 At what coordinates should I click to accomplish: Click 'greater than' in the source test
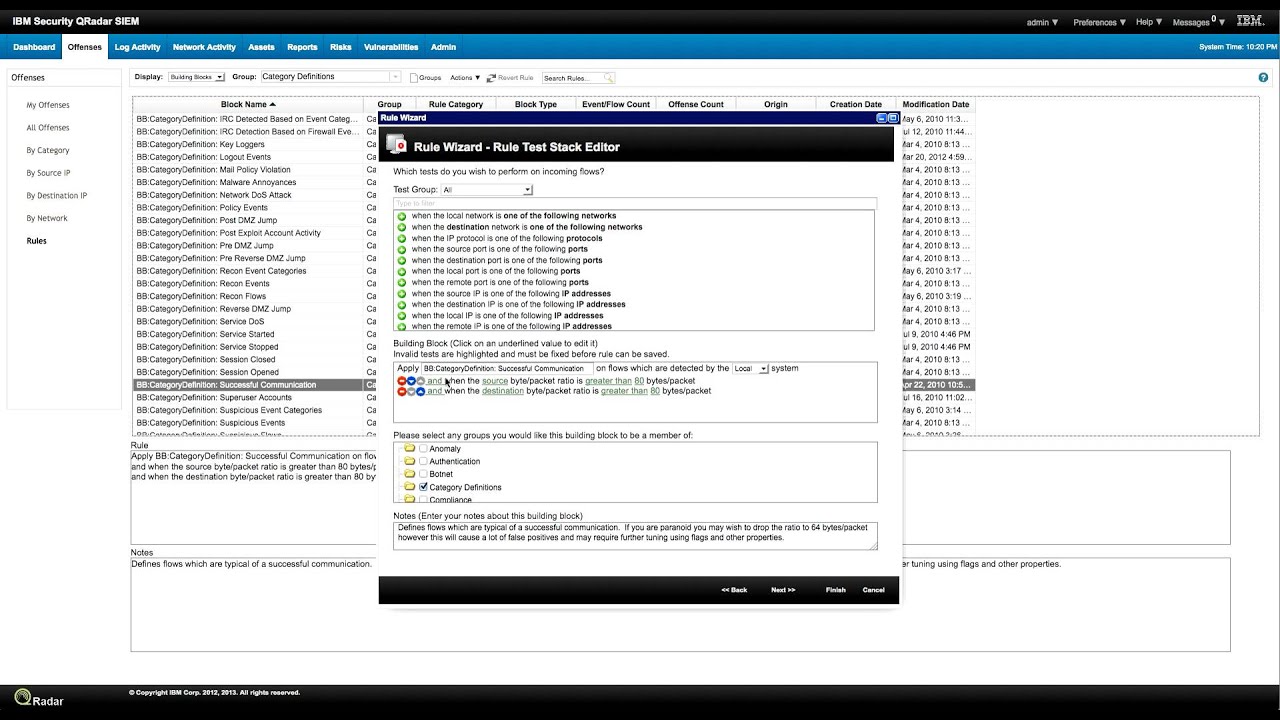(608, 381)
